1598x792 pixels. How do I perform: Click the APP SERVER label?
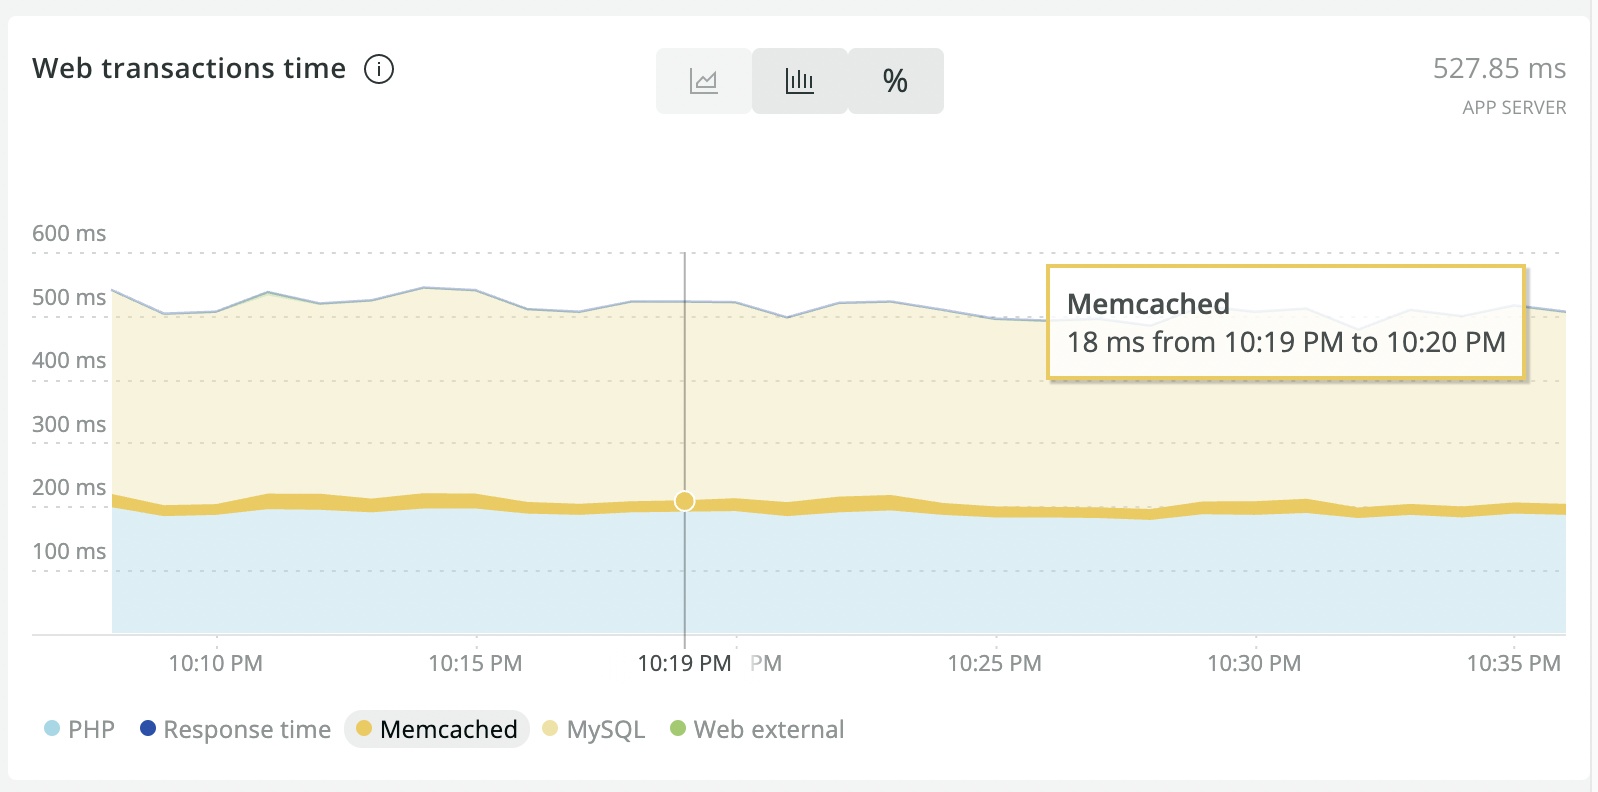pos(1514,108)
